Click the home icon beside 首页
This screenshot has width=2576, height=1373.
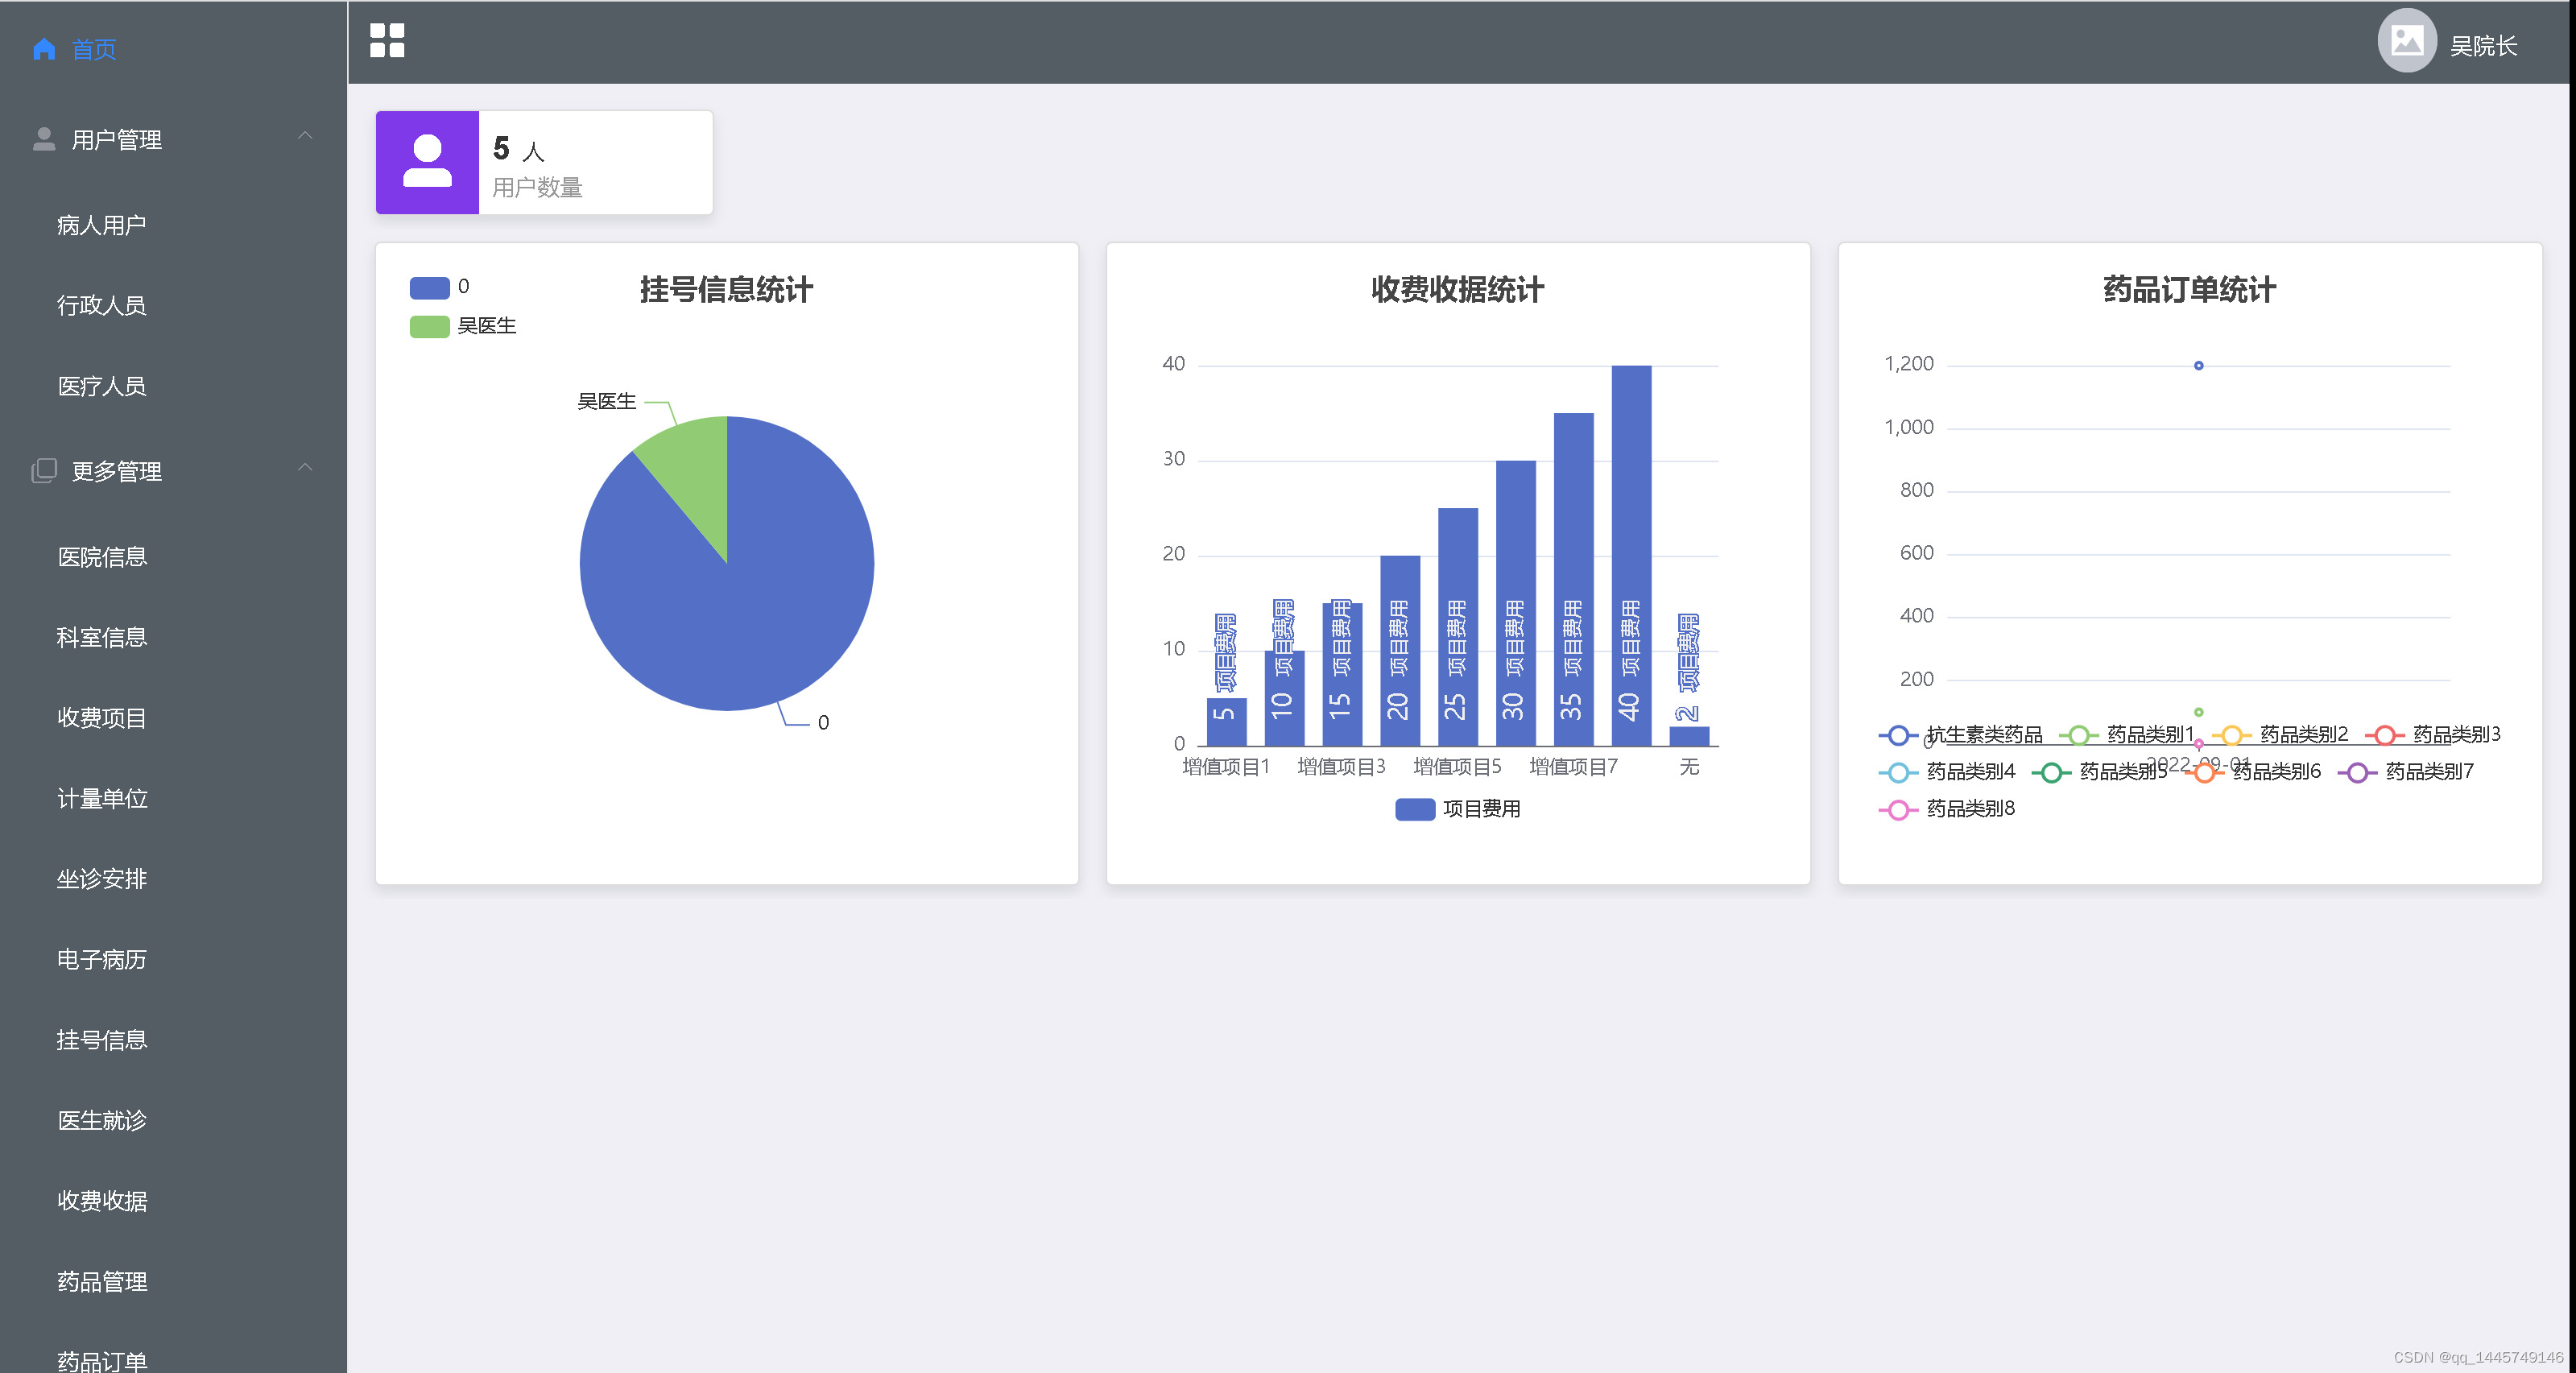point(43,49)
